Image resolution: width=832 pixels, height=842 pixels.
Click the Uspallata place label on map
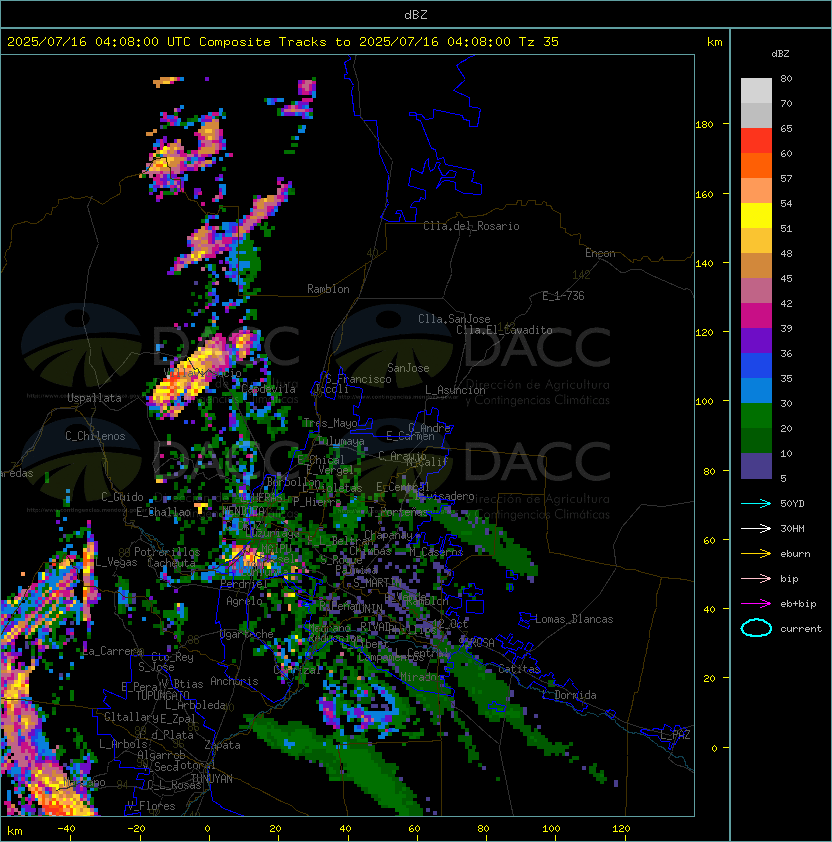point(94,398)
